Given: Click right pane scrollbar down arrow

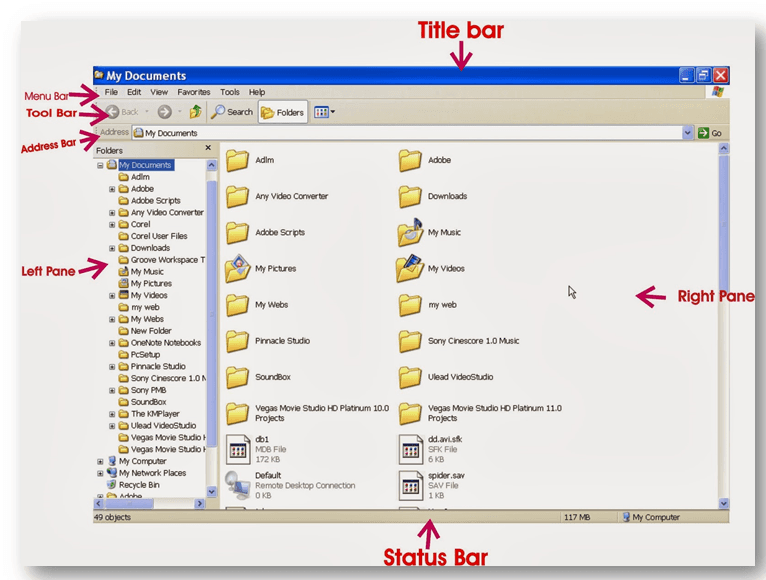Looking at the screenshot, I should tap(723, 503).
